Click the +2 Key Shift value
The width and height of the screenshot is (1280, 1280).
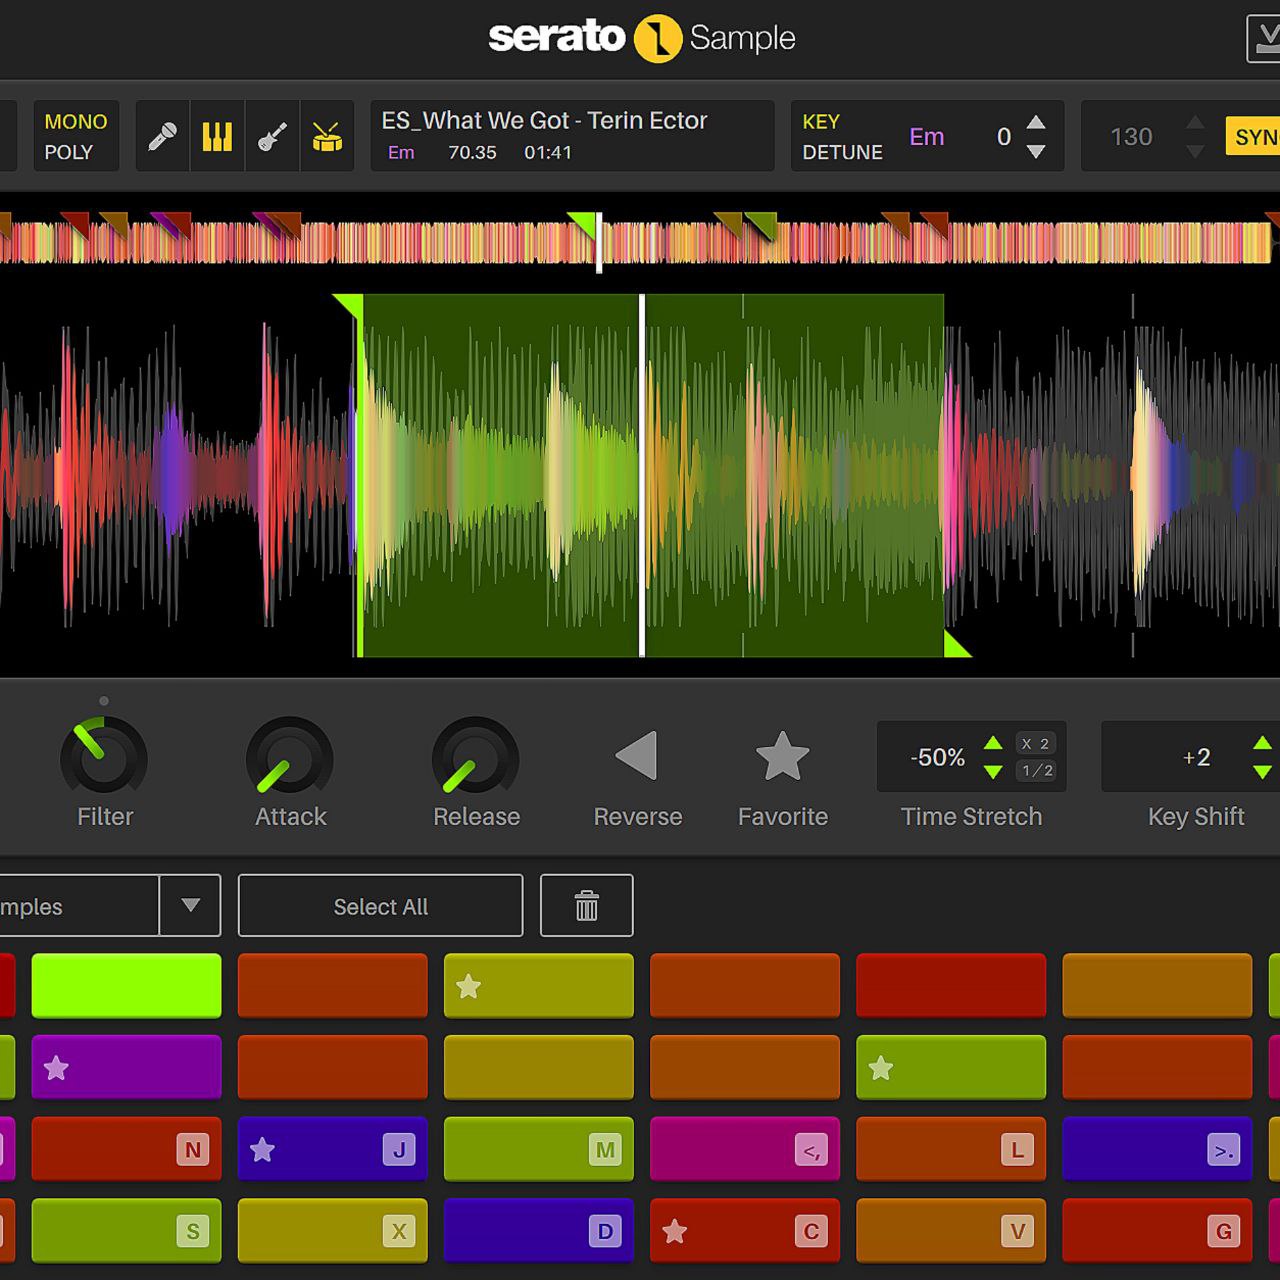click(1196, 757)
